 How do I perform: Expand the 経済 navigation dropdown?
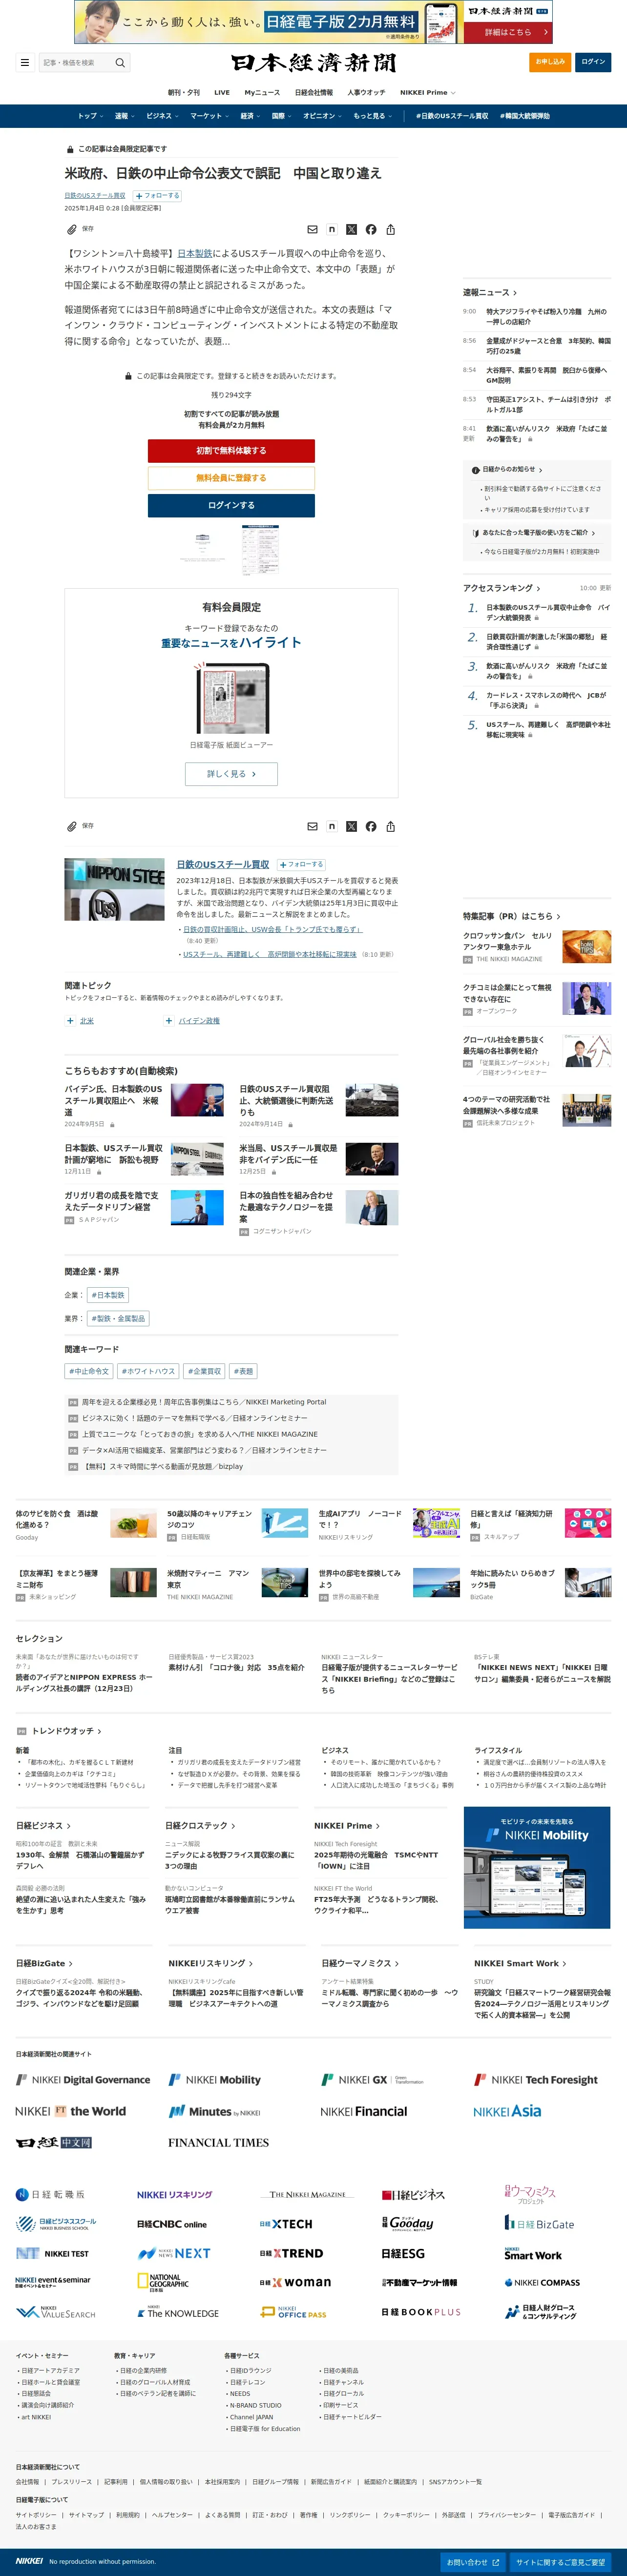click(x=249, y=116)
